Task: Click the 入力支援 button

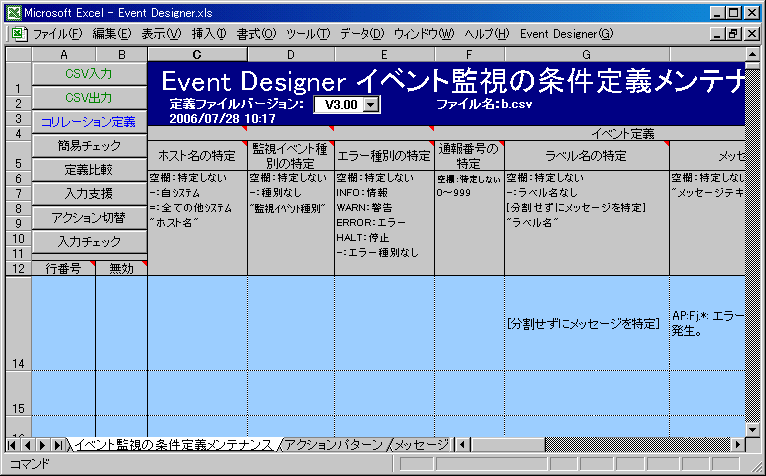Action: pos(89,194)
